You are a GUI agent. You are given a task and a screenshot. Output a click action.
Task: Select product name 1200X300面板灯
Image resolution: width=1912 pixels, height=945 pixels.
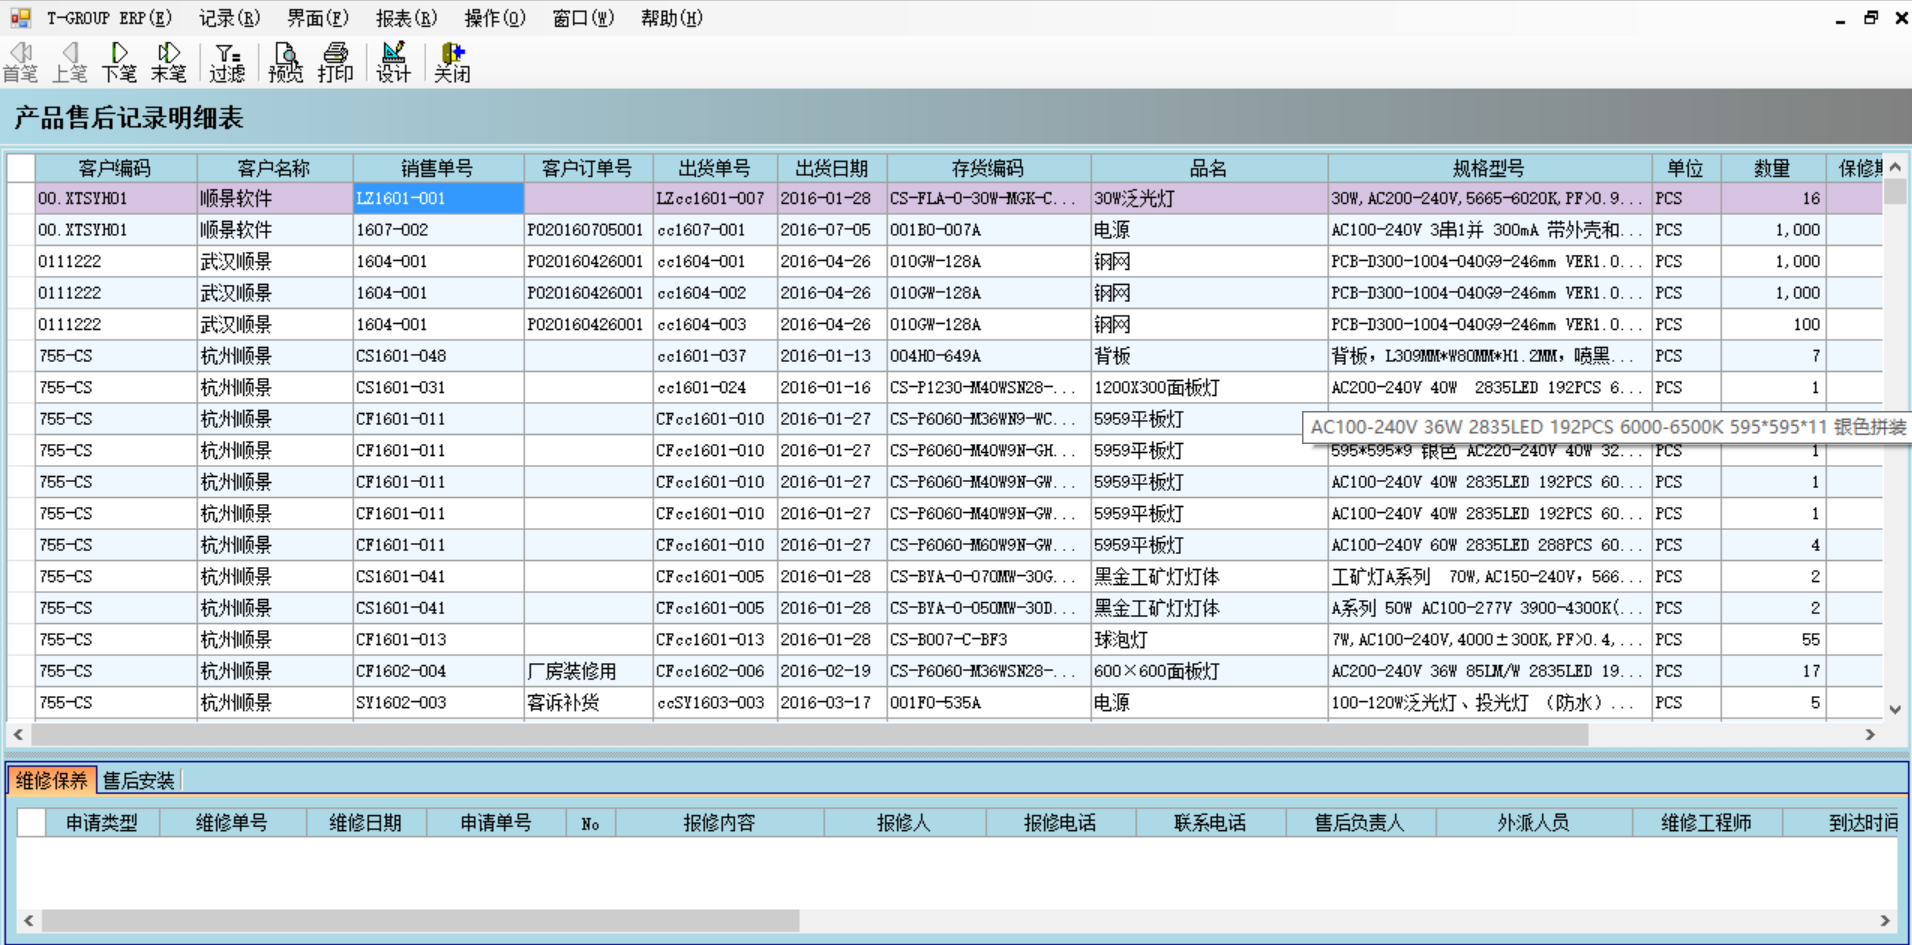[x=1208, y=387]
